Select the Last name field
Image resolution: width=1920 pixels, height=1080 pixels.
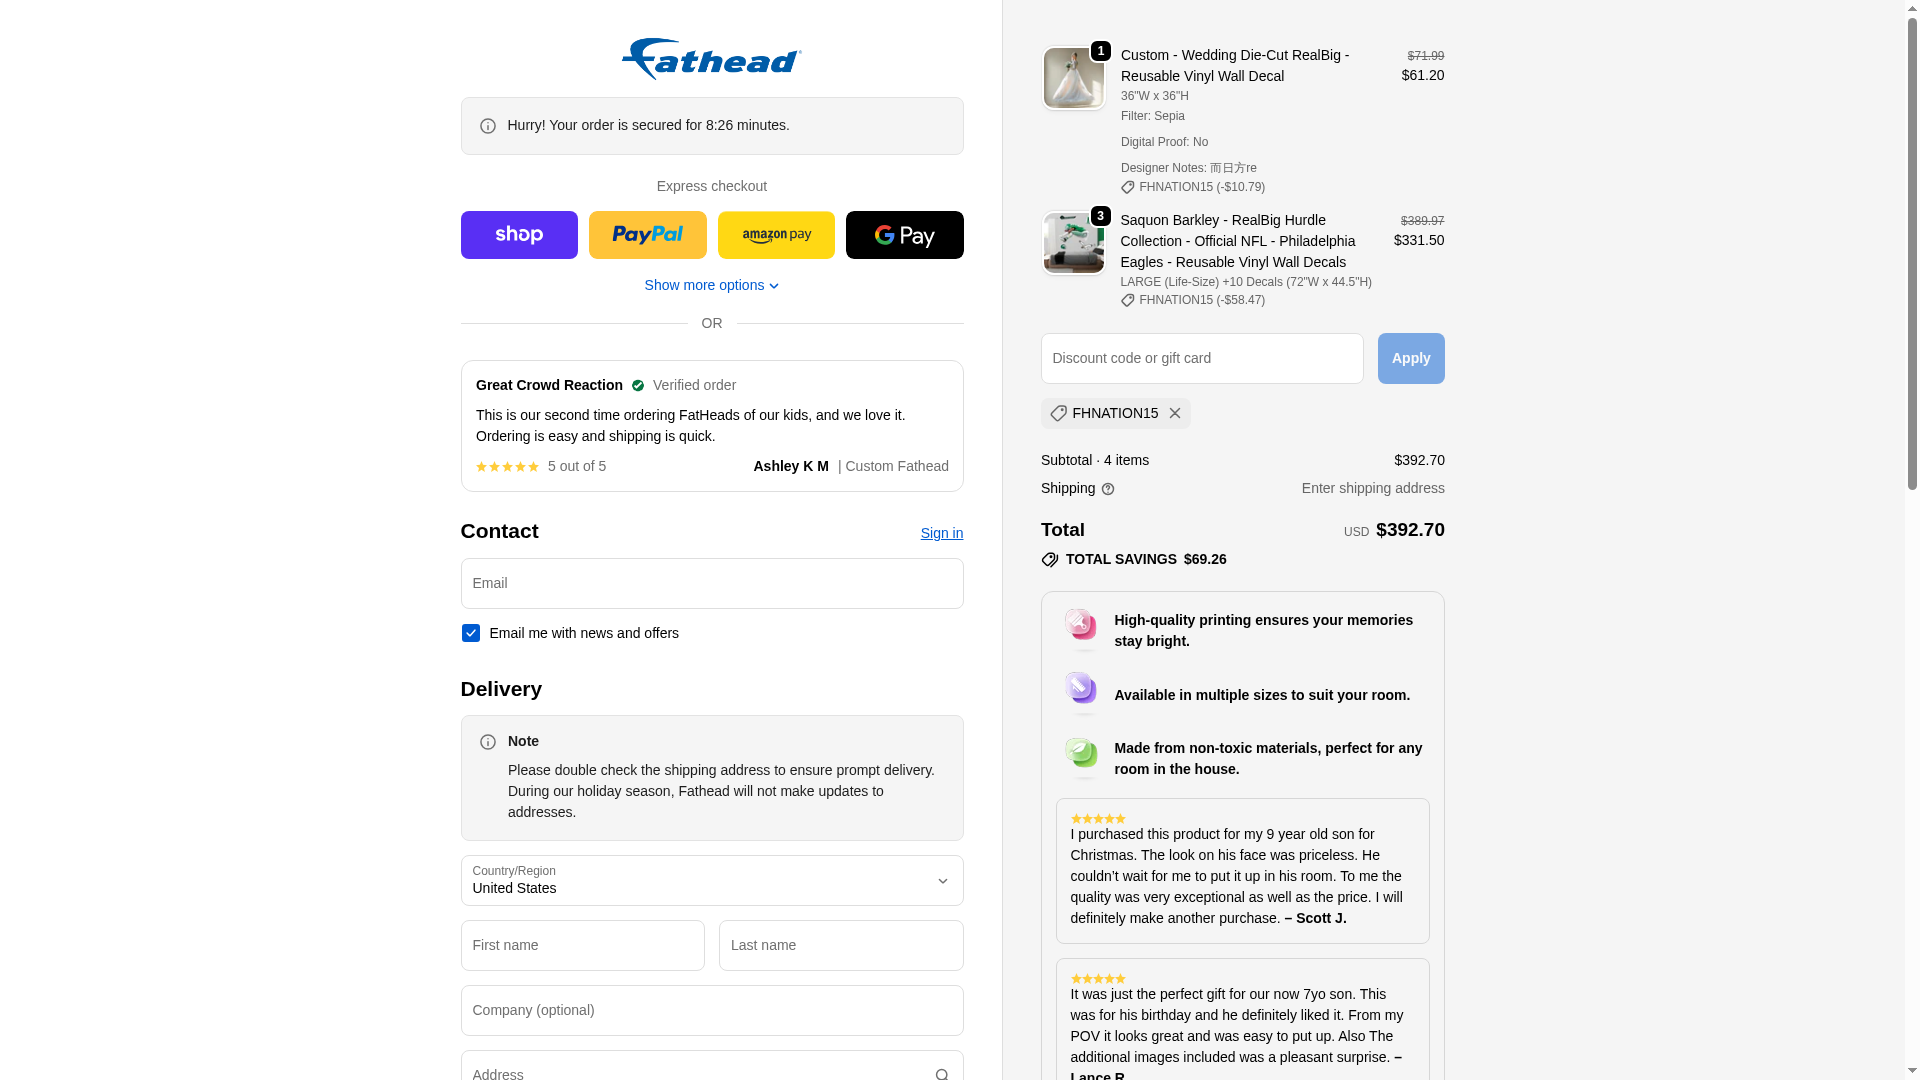(841, 946)
